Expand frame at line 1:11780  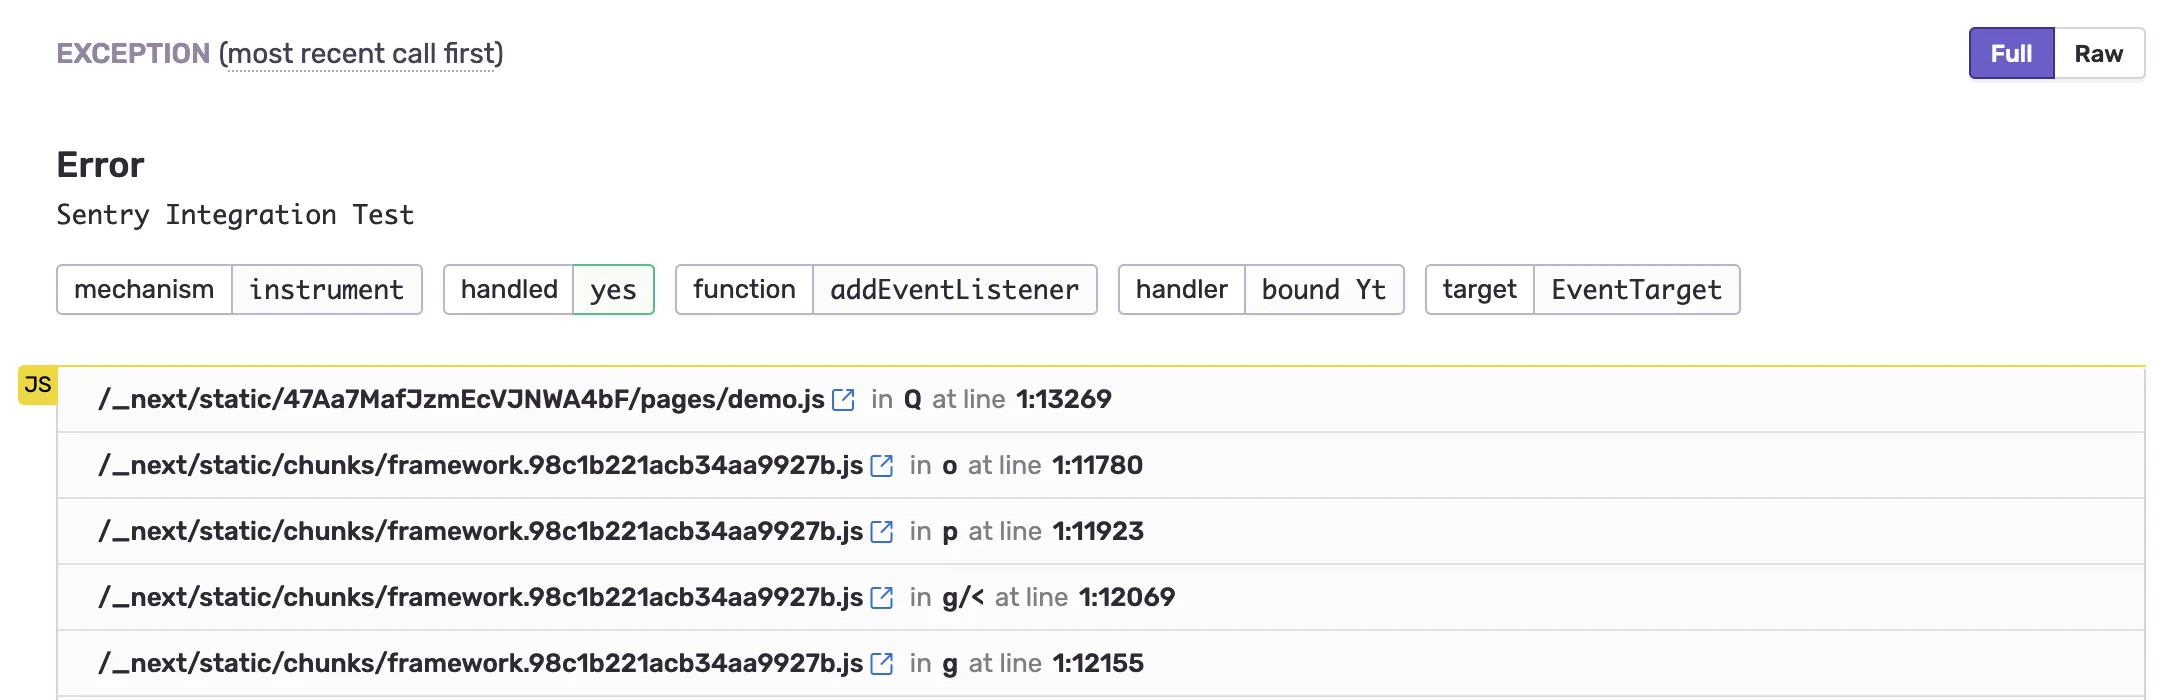1500,466
